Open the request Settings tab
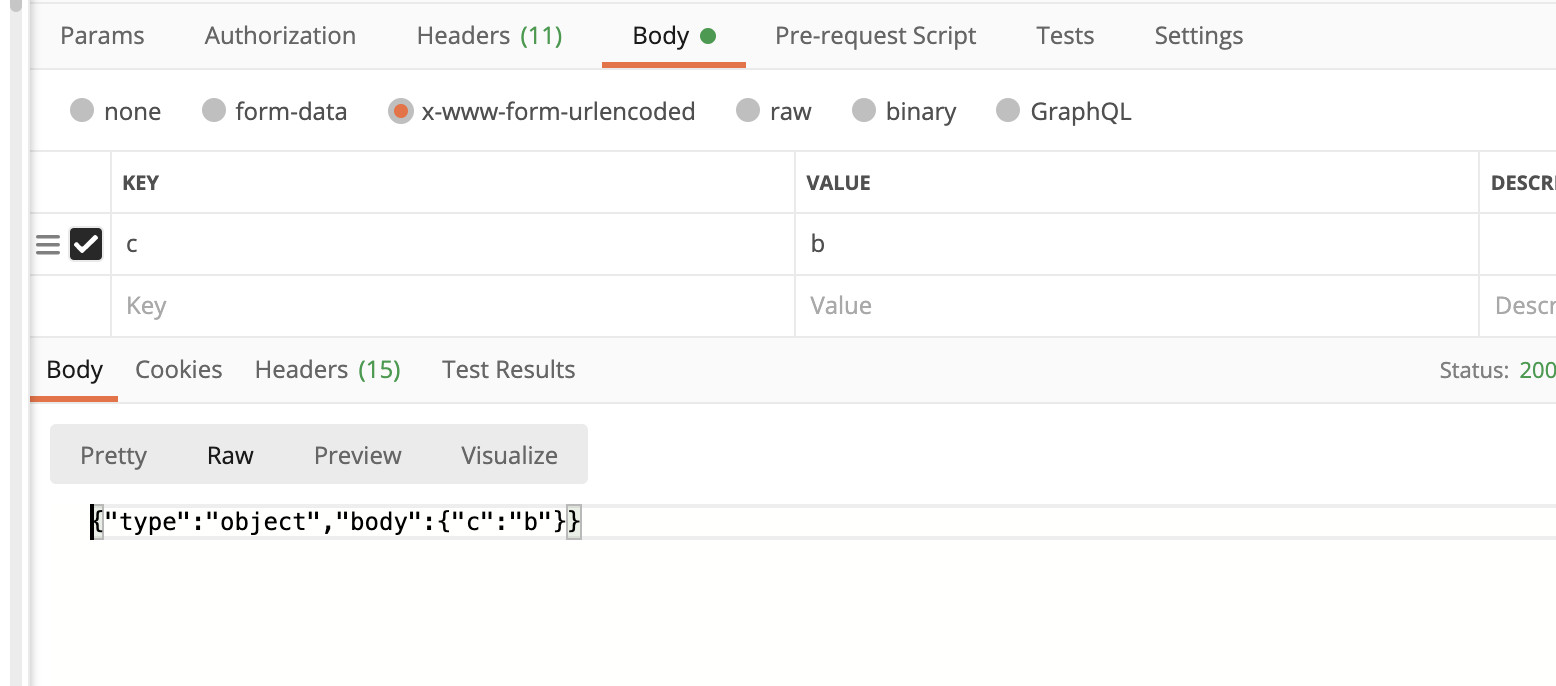This screenshot has width=1556, height=686. click(x=1198, y=36)
